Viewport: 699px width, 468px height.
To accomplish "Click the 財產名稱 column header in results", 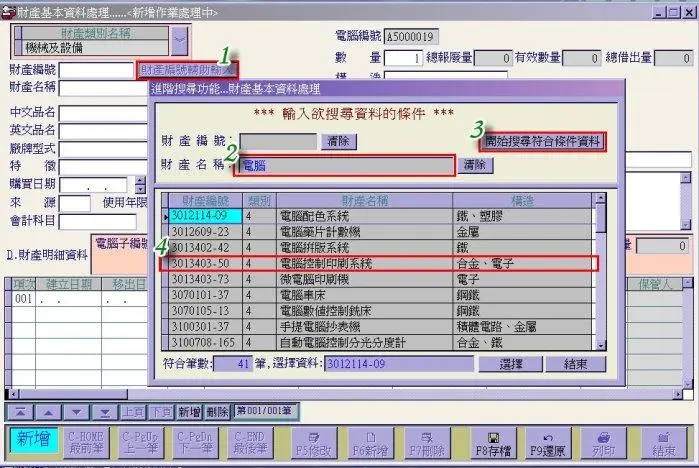I will (x=365, y=201).
